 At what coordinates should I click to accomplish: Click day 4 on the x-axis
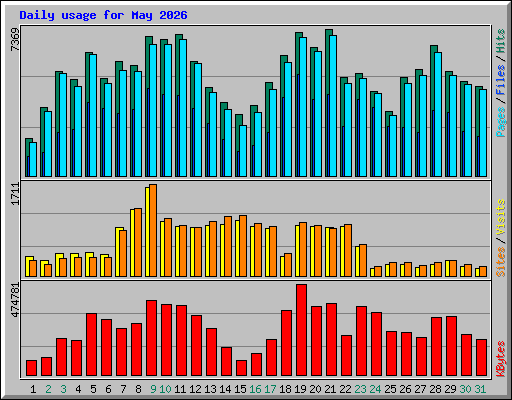(x=78, y=389)
